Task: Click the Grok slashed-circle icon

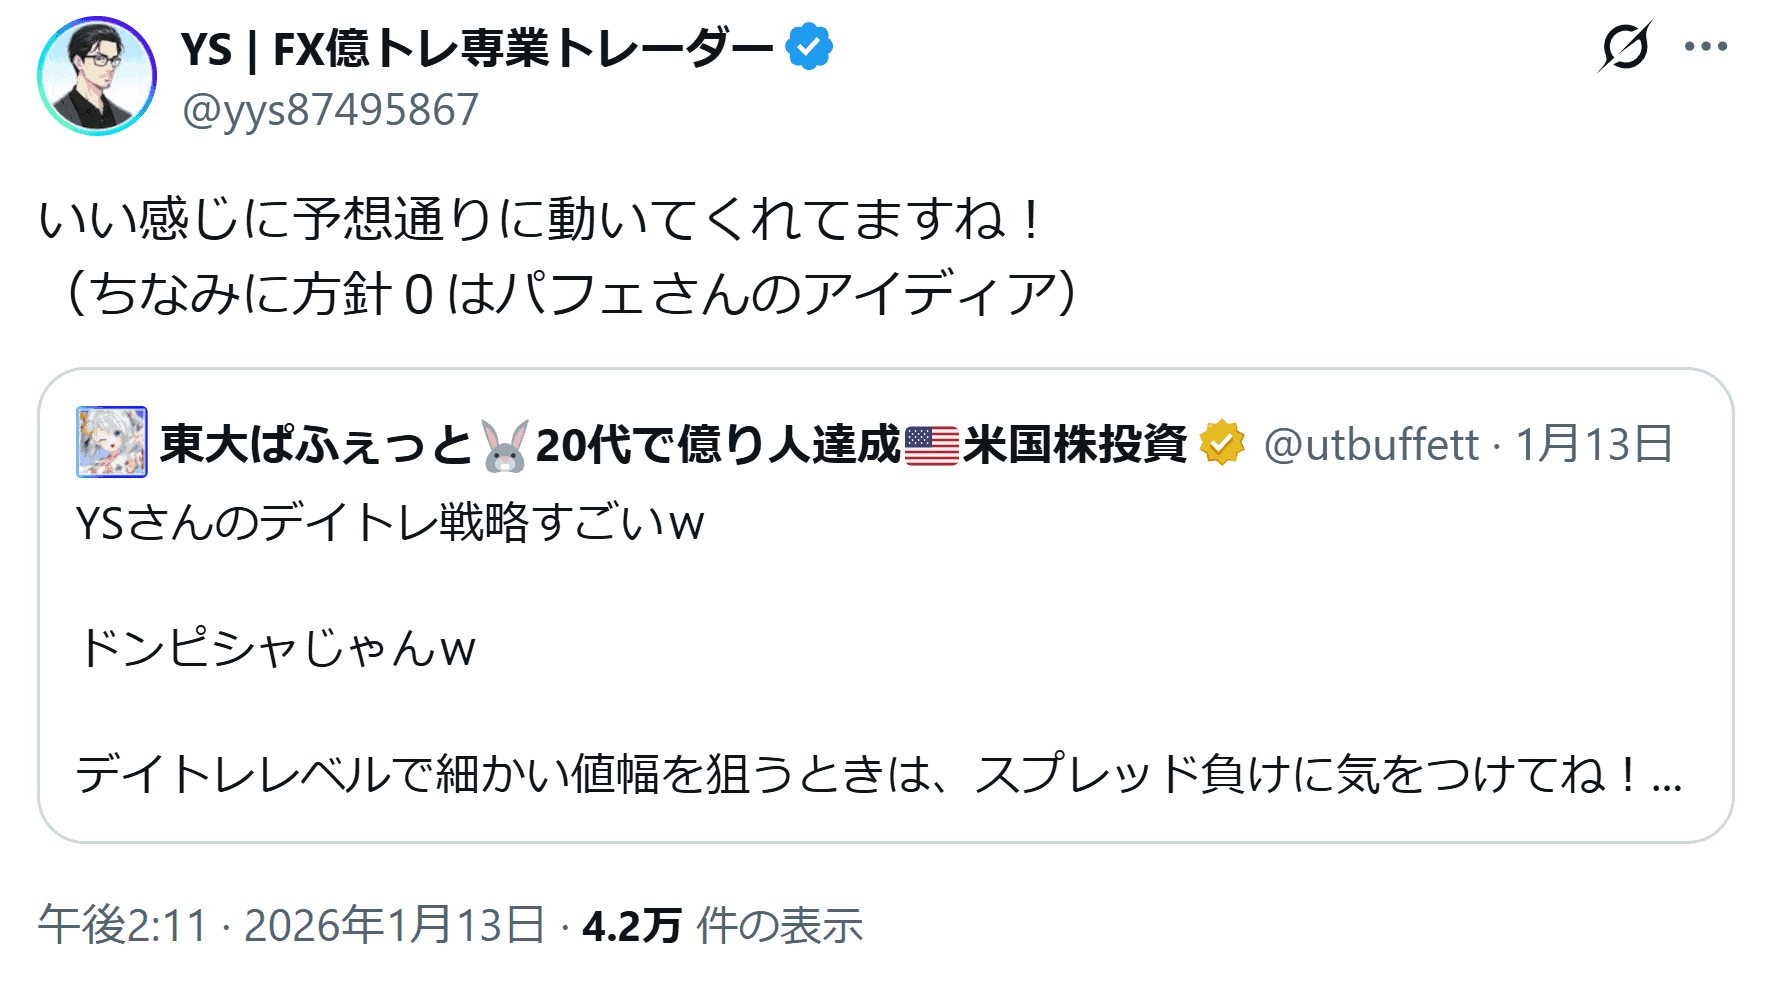Action: (x=1625, y=46)
